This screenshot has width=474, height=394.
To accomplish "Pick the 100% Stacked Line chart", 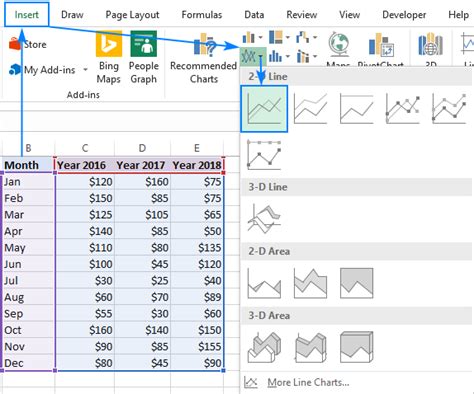I will (356, 109).
